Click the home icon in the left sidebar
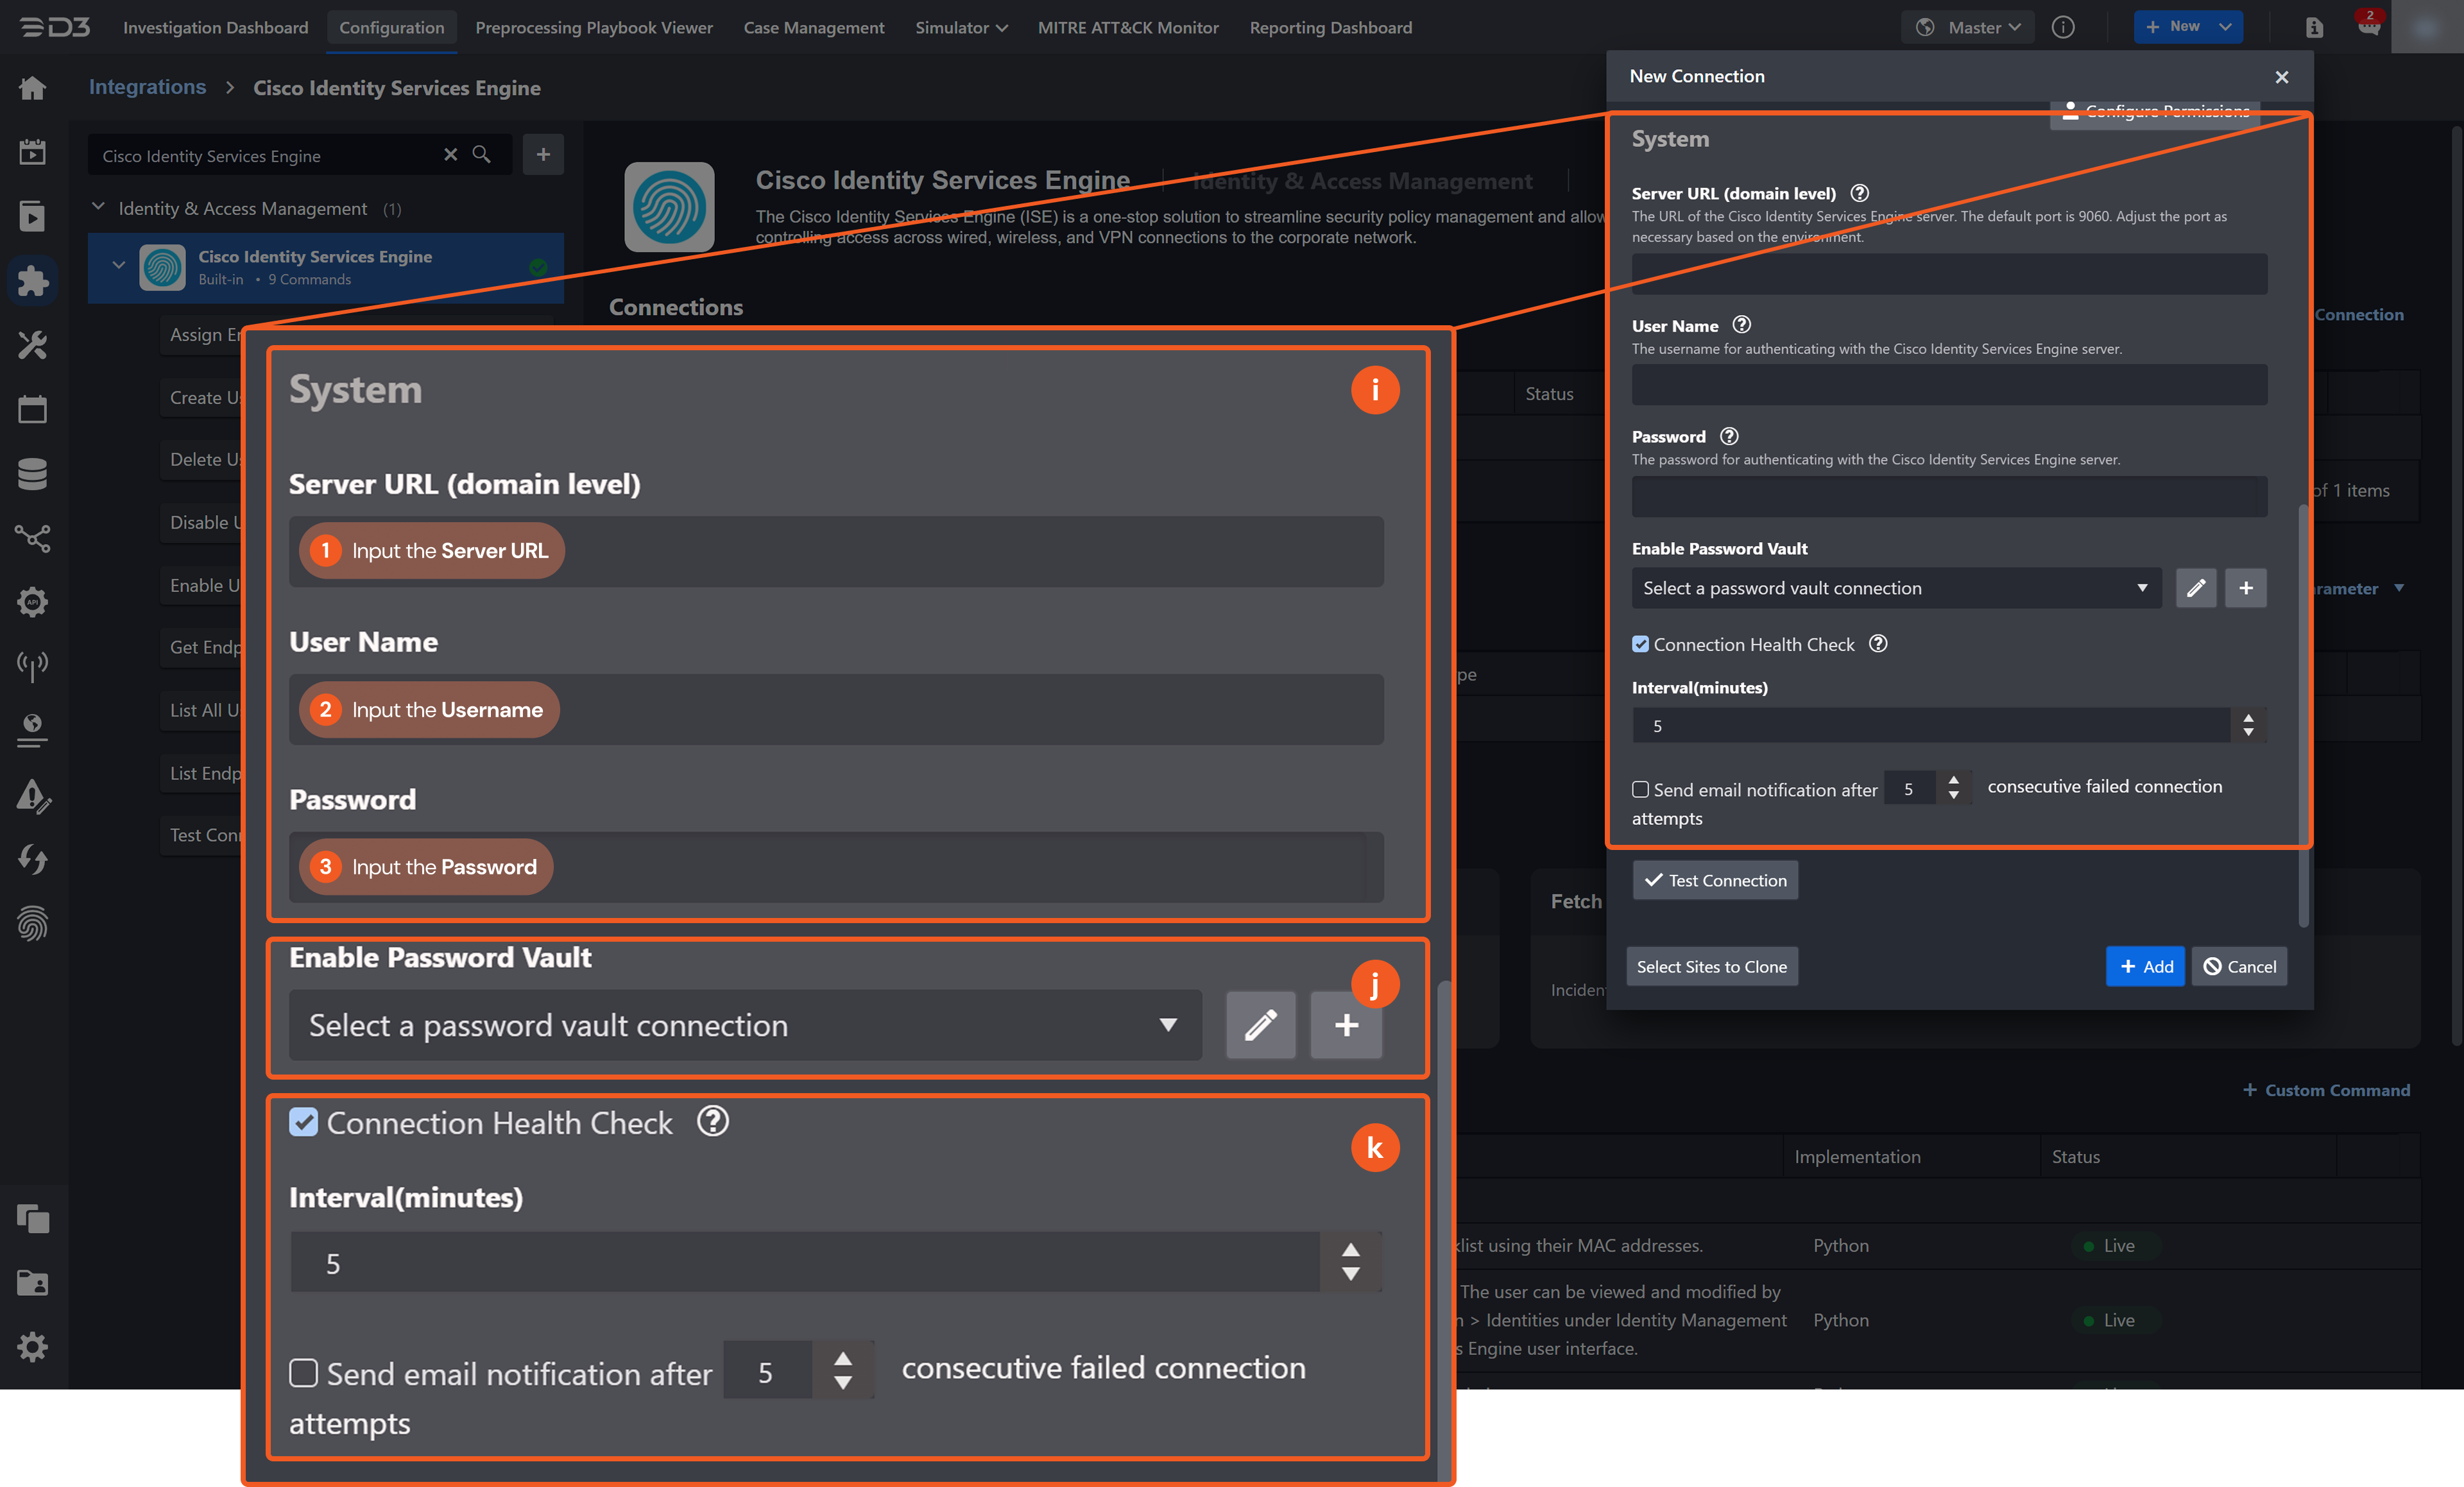 point(32,88)
